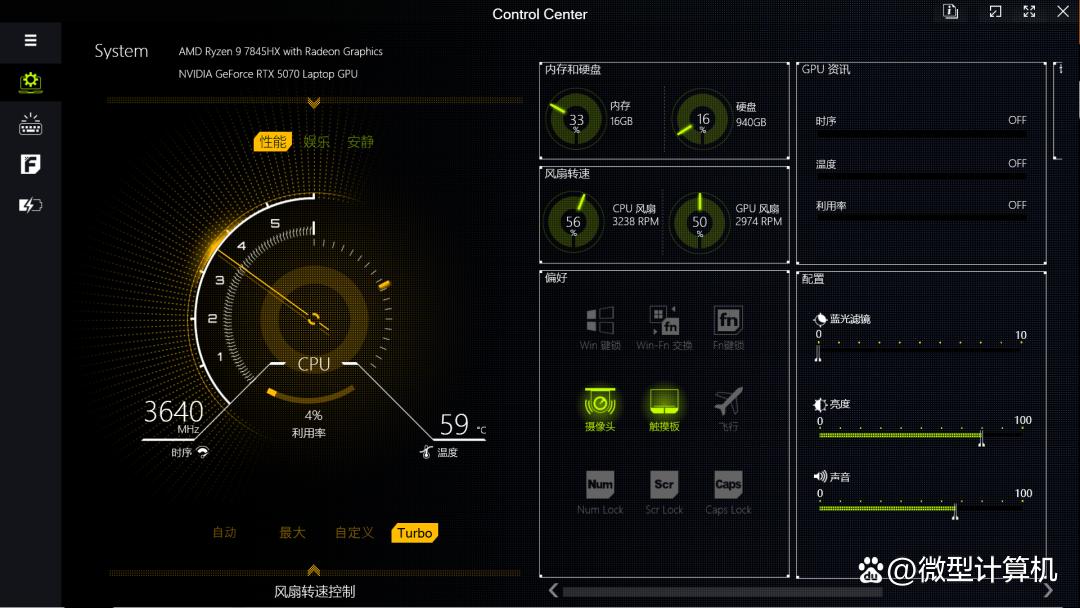The image size is (1080, 608).
Task: Toggle the touchpad (触摸板) switch
Action: click(664, 403)
